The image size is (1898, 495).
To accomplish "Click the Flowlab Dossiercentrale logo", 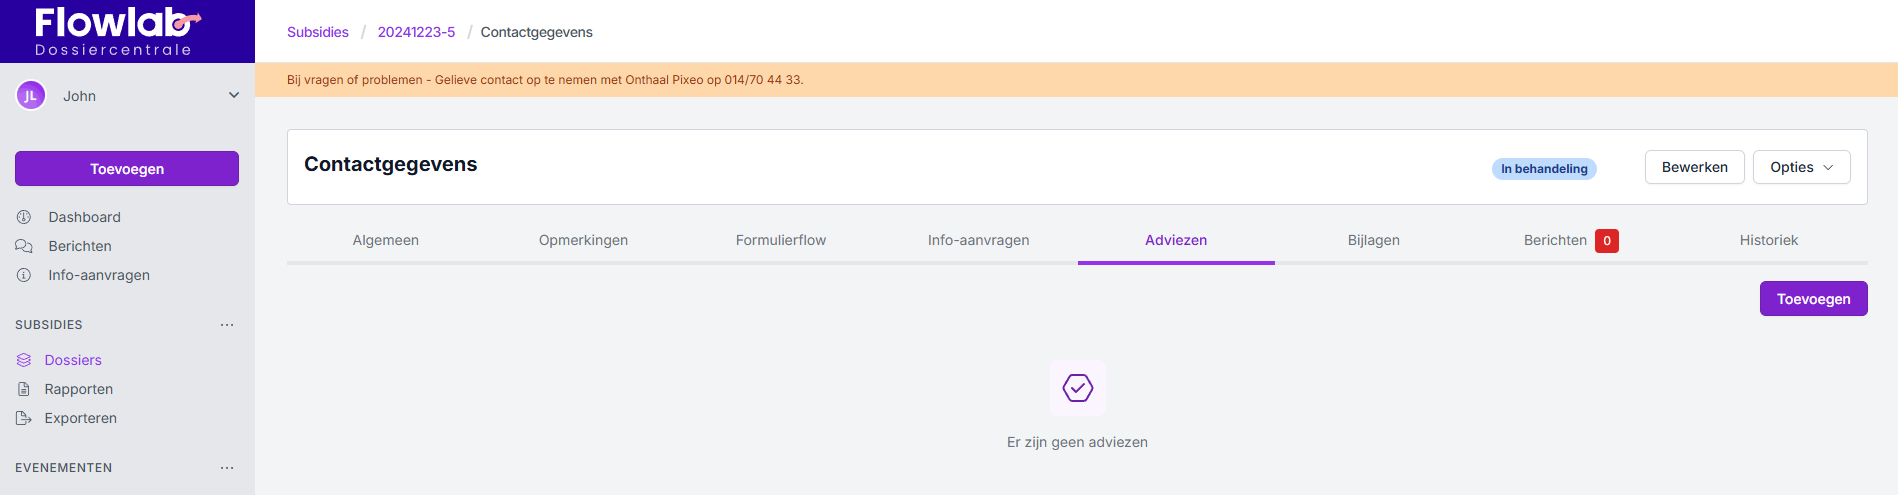I will click(x=115, y=31).
